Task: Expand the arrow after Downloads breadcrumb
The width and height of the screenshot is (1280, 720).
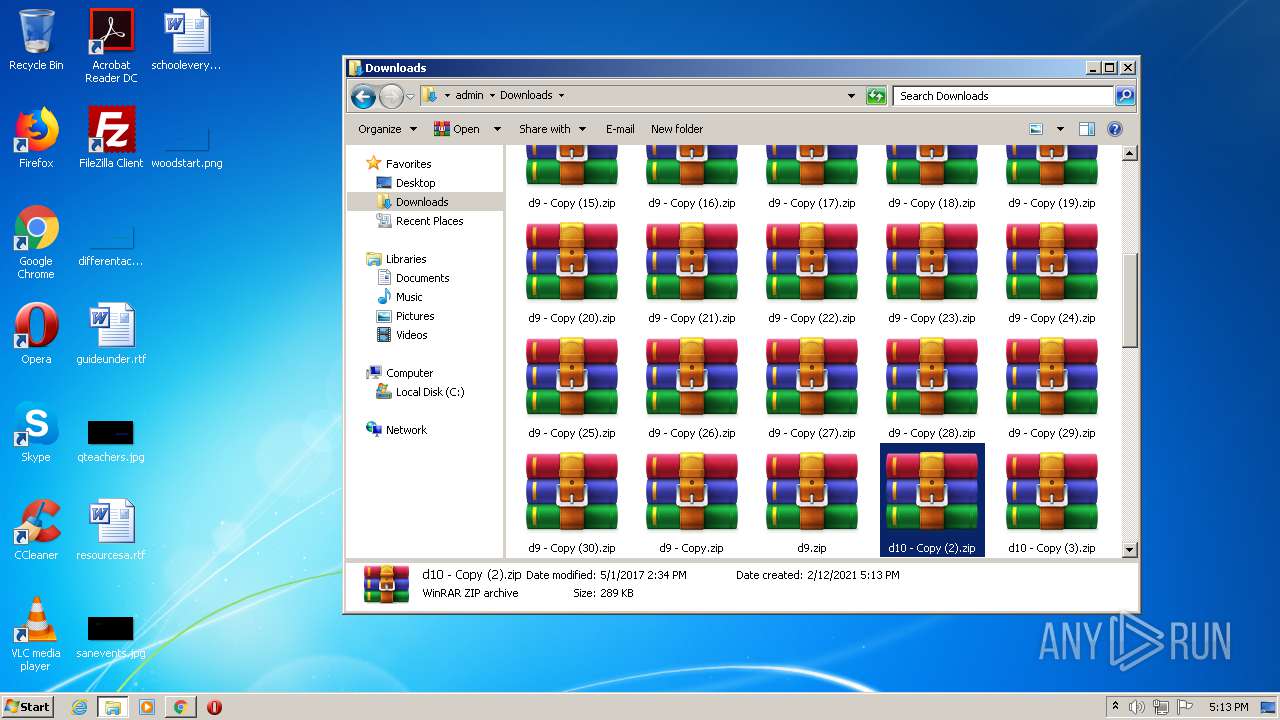Action: pos(561,96)
